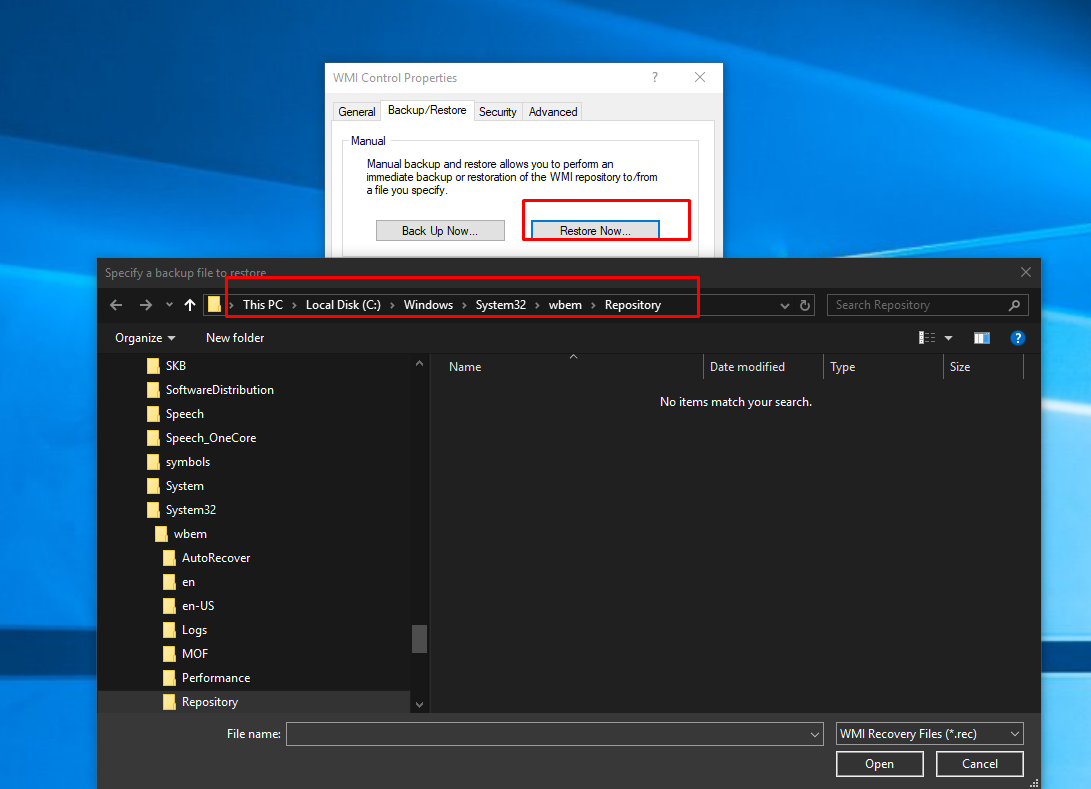Click Restore Now button
The width and height of the screenshot is (1091, 789).
[595, 231]
